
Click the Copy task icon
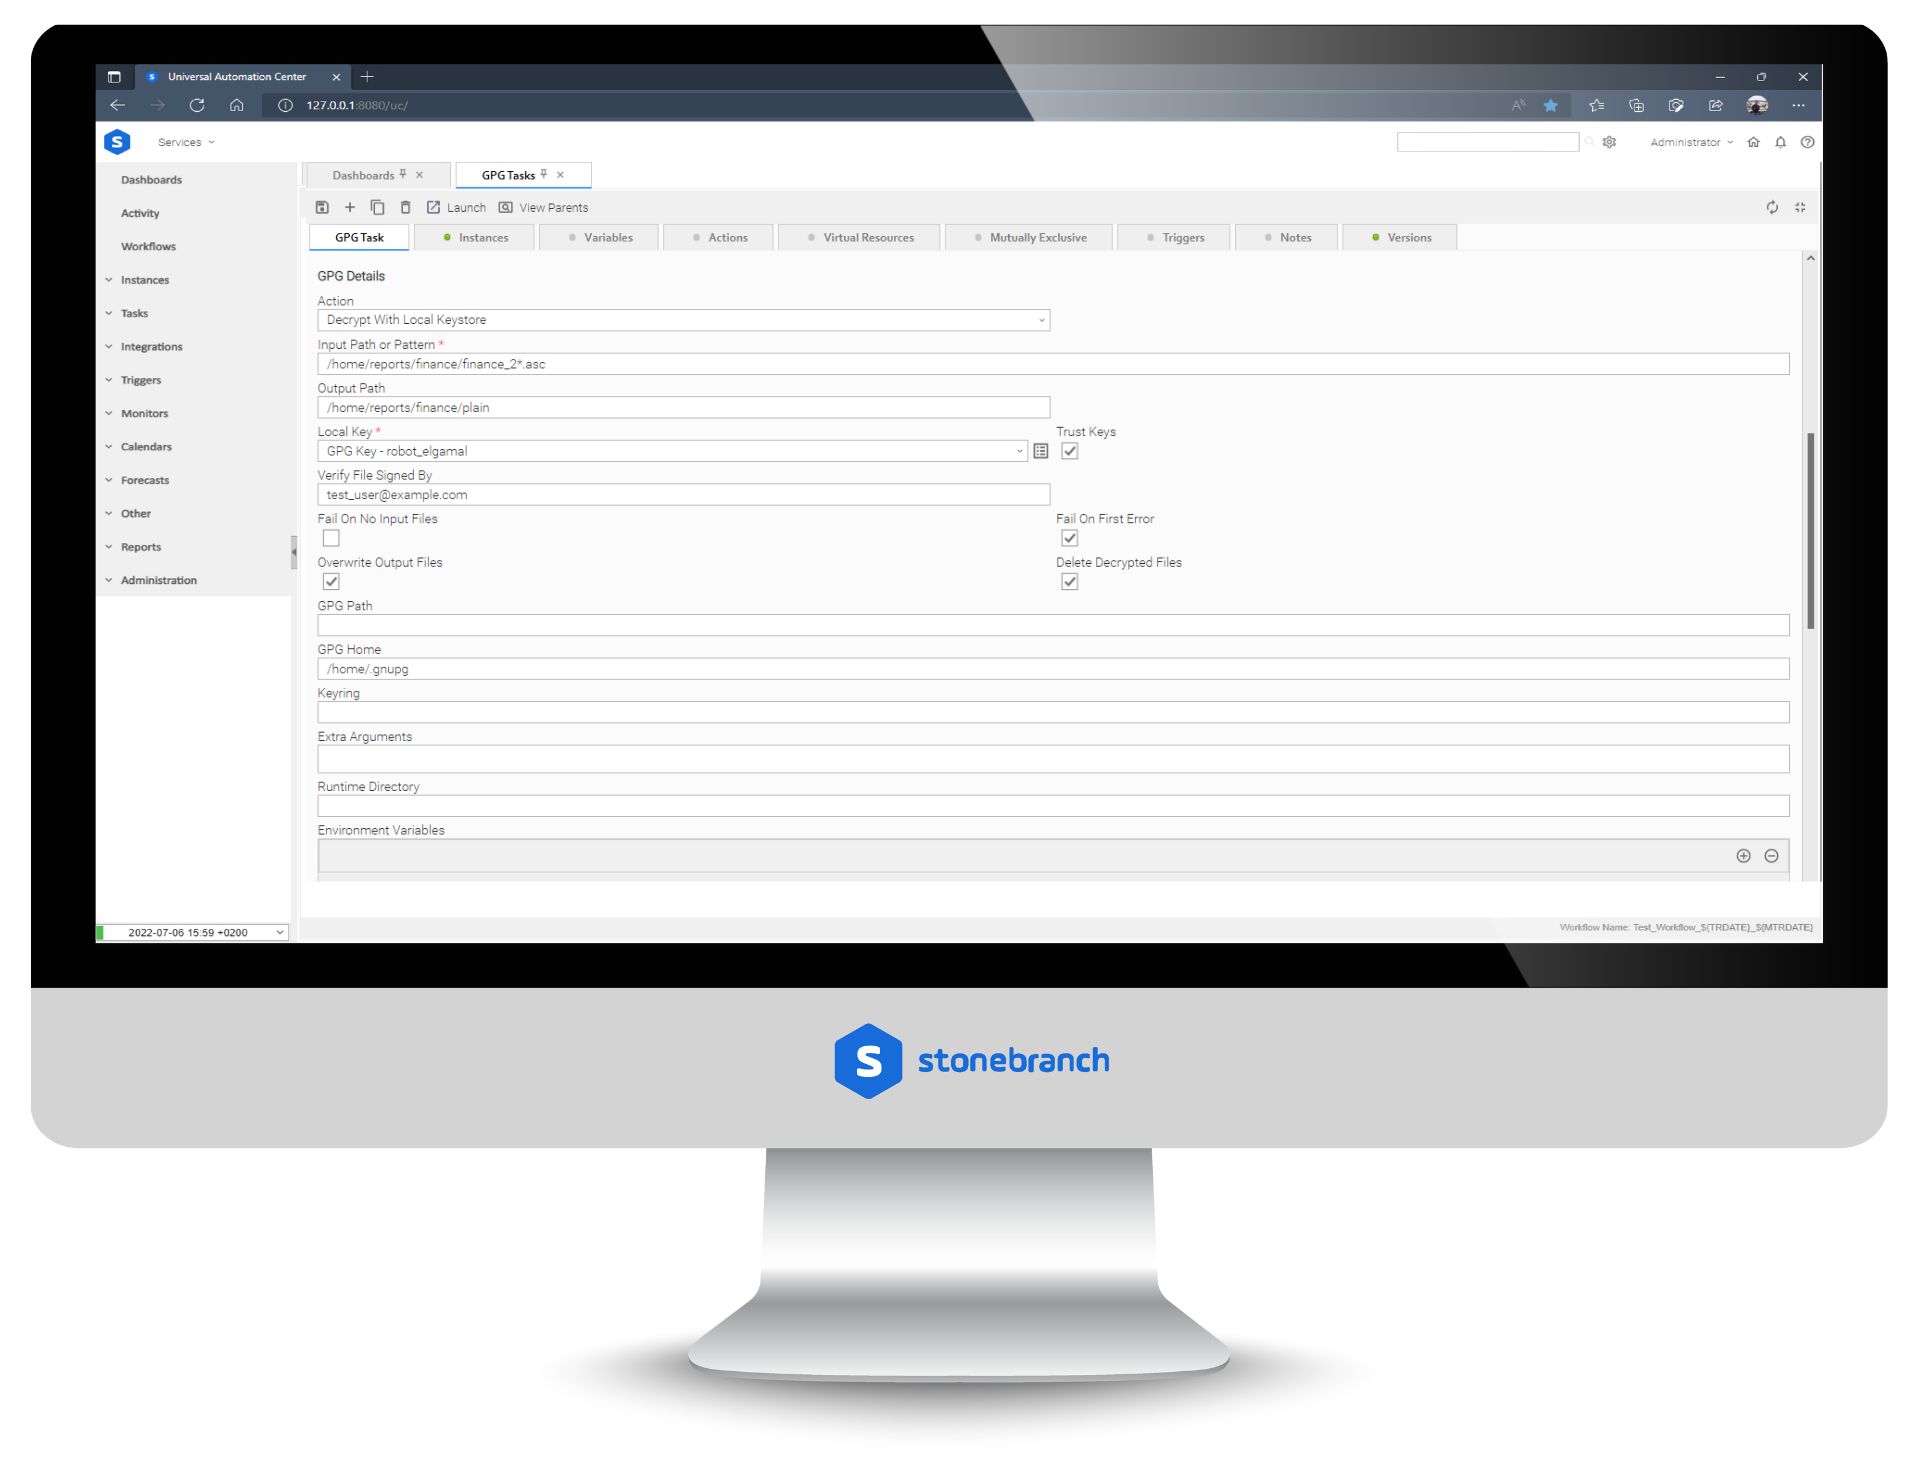point(378,206)
